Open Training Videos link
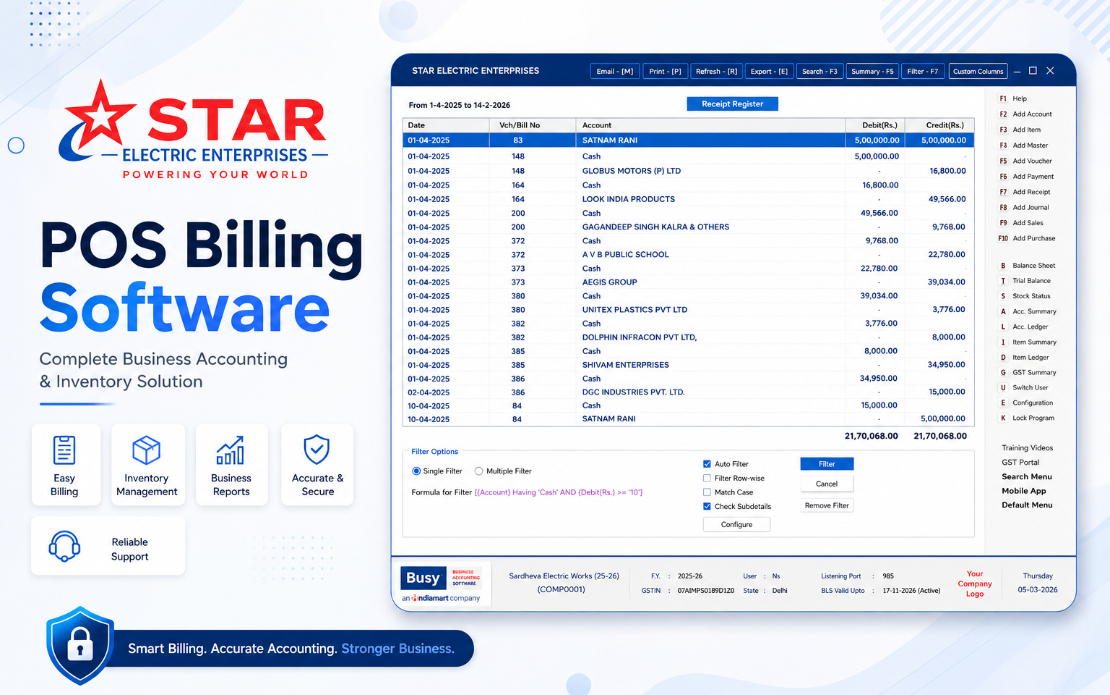This screenshot has height=695, width=1110. (x=1027, y=448)
